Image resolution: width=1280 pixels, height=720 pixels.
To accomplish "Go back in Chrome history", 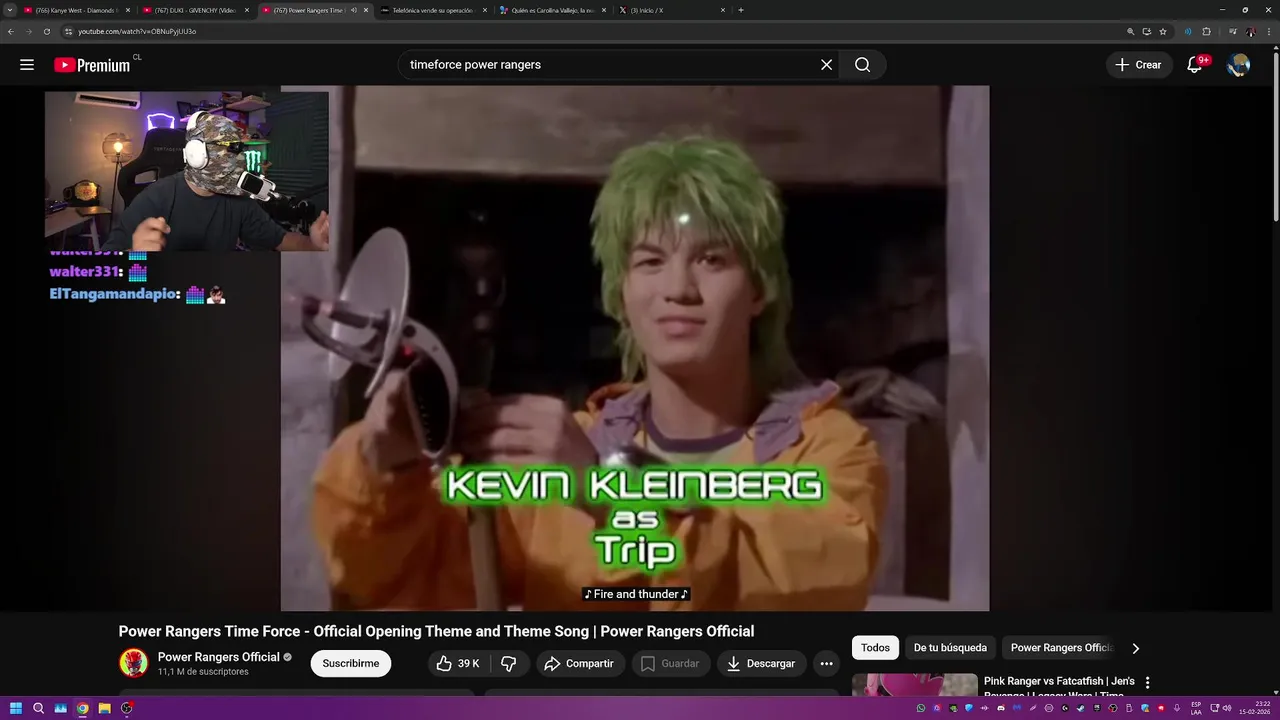I will pyautogui.click(x=11, y=31).
